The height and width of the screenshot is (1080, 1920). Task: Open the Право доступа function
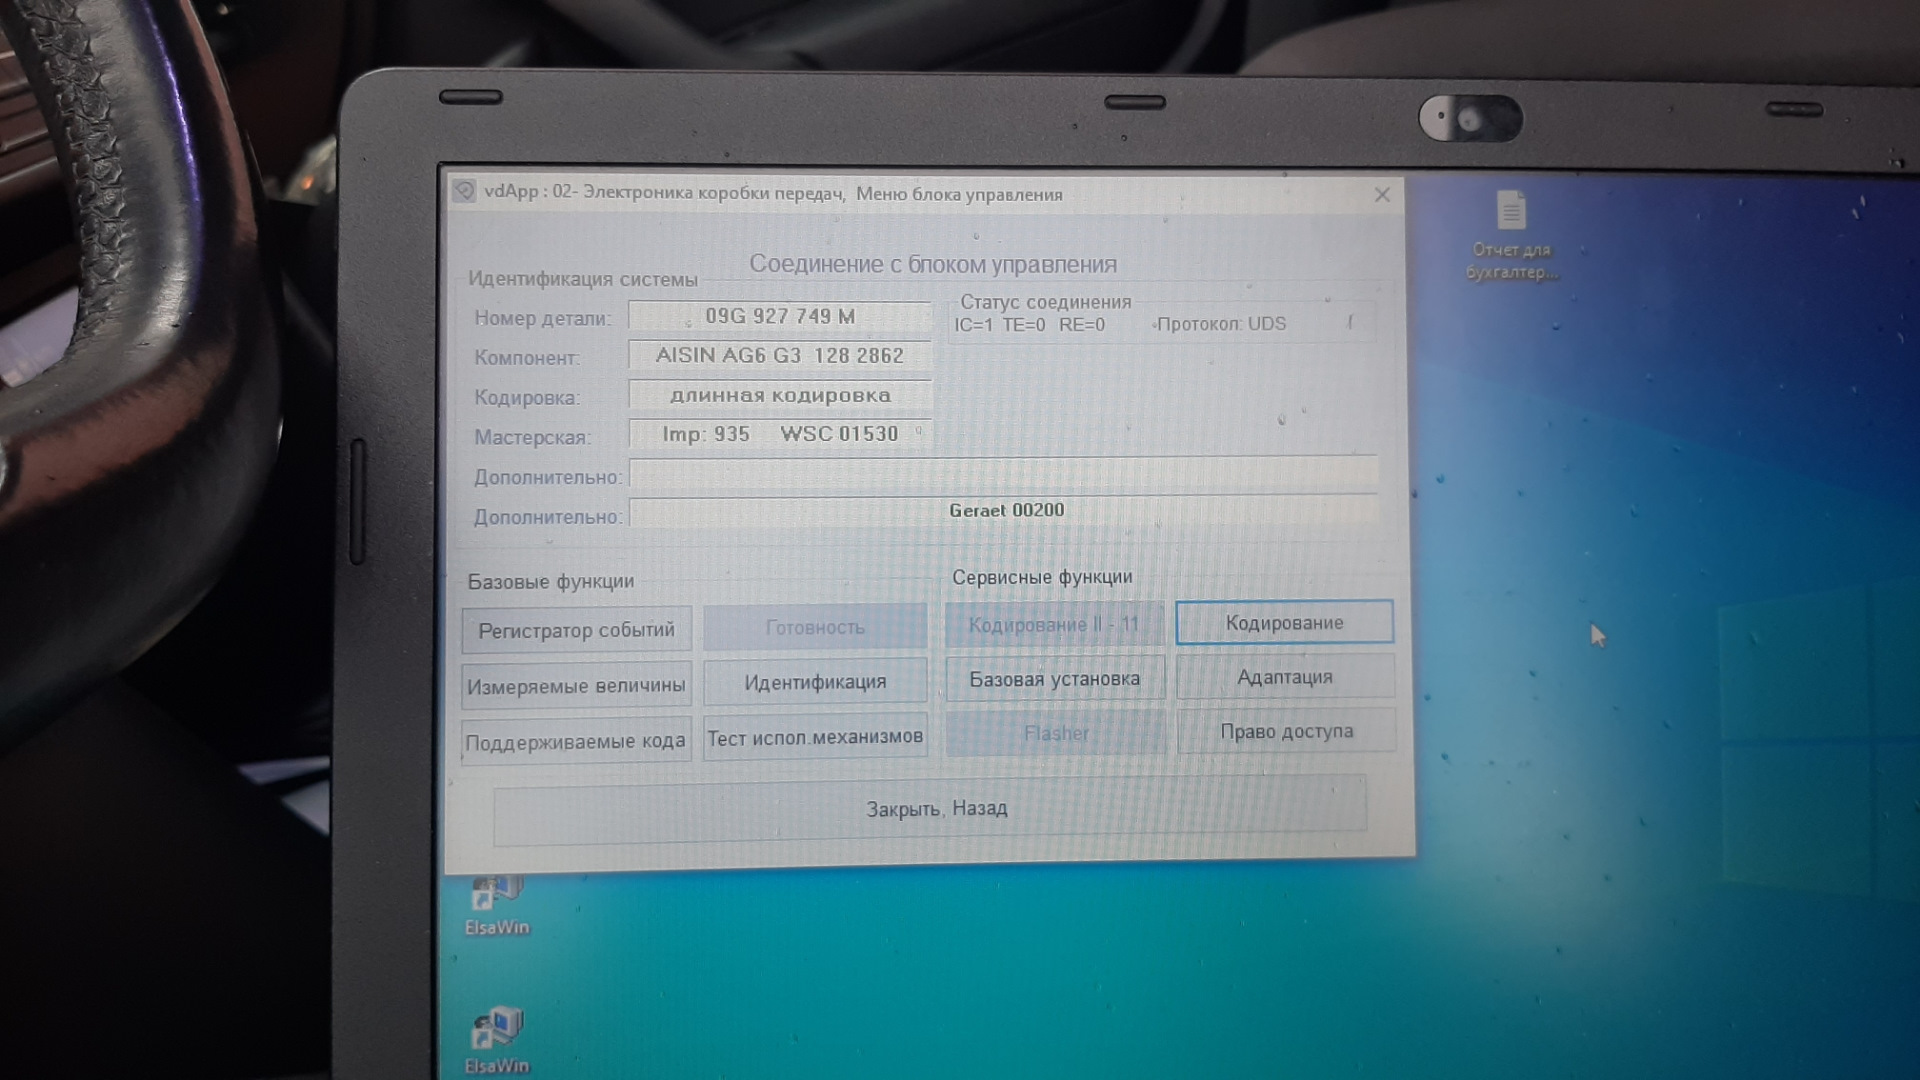coord(1286,731)
